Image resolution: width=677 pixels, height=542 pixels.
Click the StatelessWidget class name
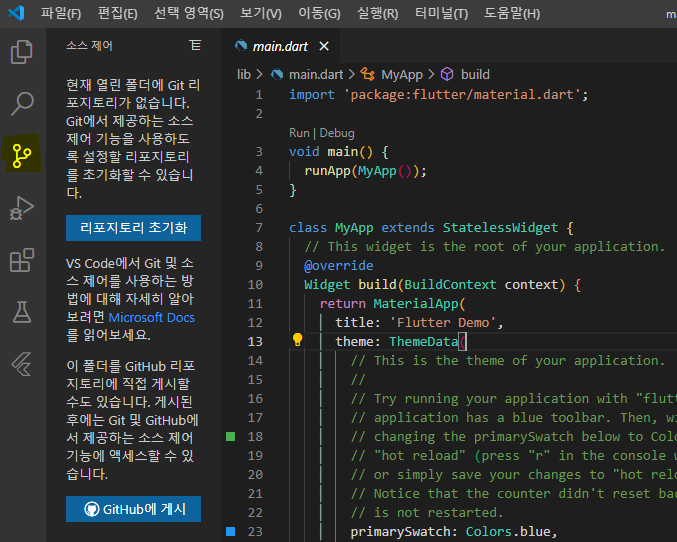500,228
